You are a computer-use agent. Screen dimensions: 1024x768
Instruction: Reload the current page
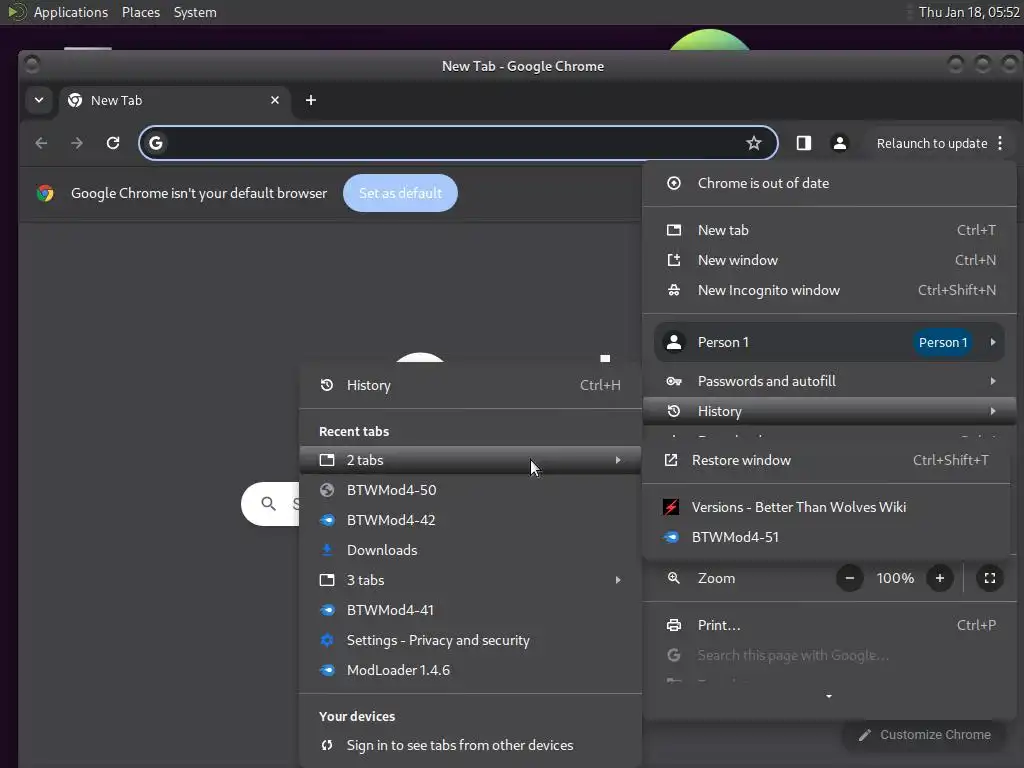pyautogui.click(x=113, y=143)
